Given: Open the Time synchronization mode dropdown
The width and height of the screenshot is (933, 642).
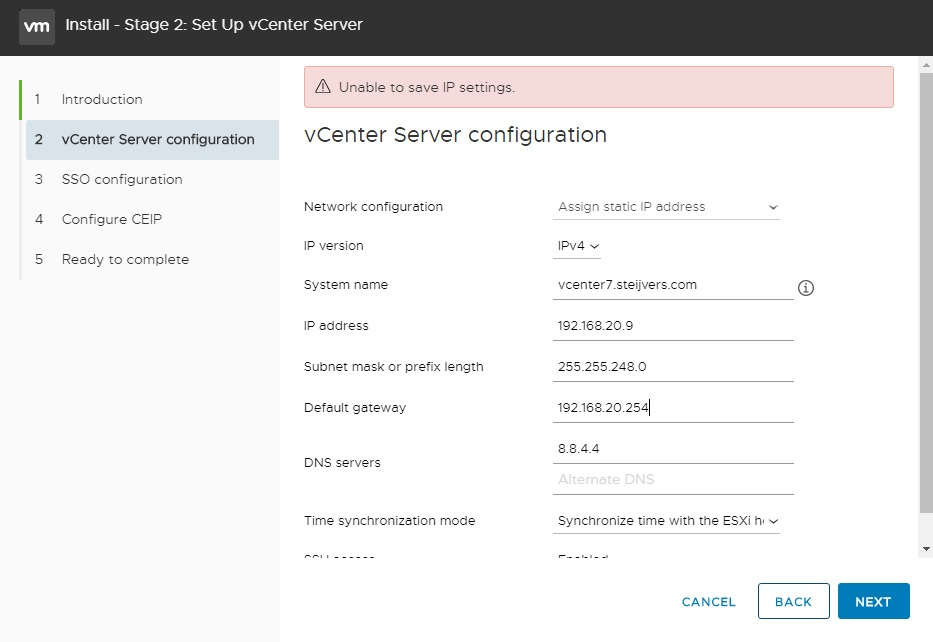Looking at the screenshot, I should coord(666,521).
